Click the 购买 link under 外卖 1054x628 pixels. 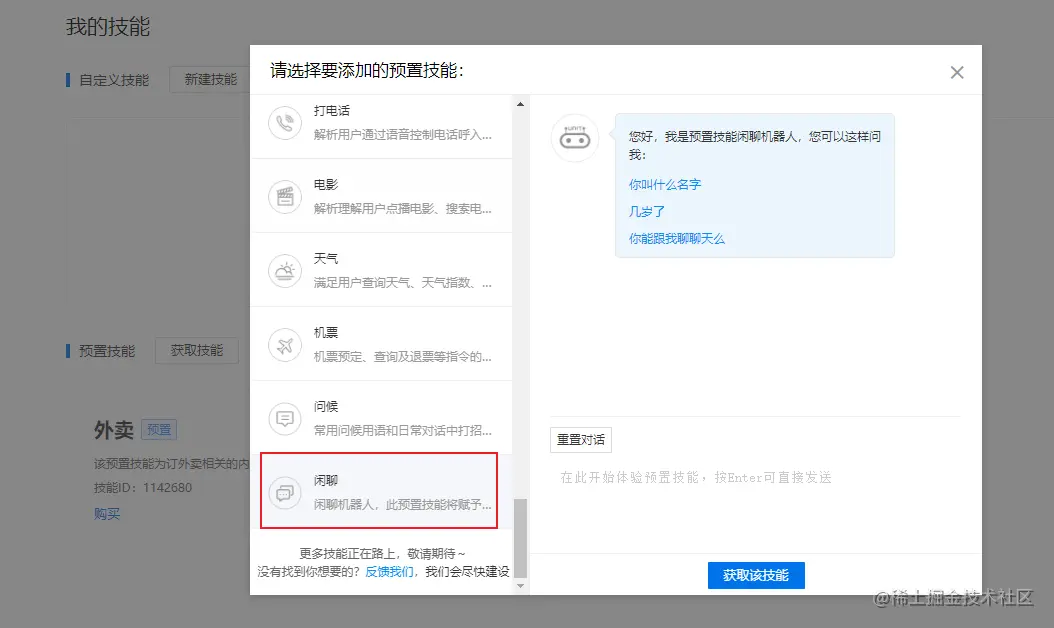(107, 514)
